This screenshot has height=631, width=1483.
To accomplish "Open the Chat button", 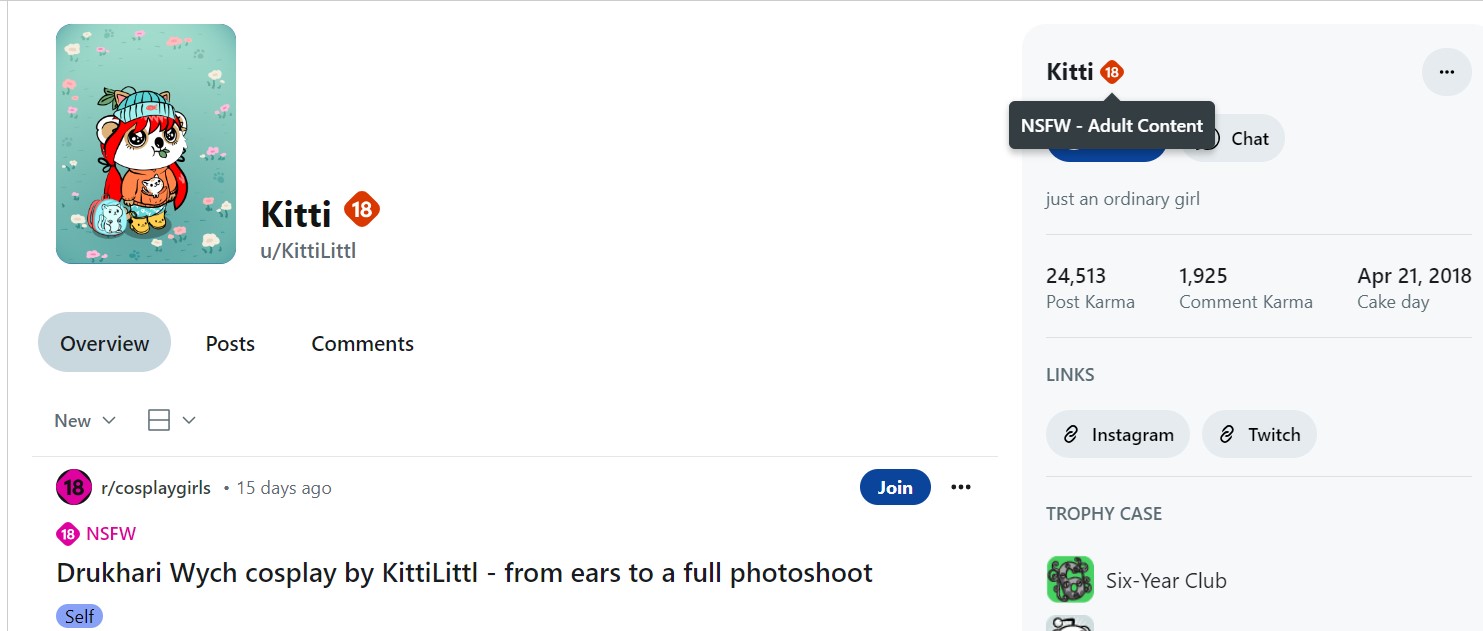I will 1235,139.
